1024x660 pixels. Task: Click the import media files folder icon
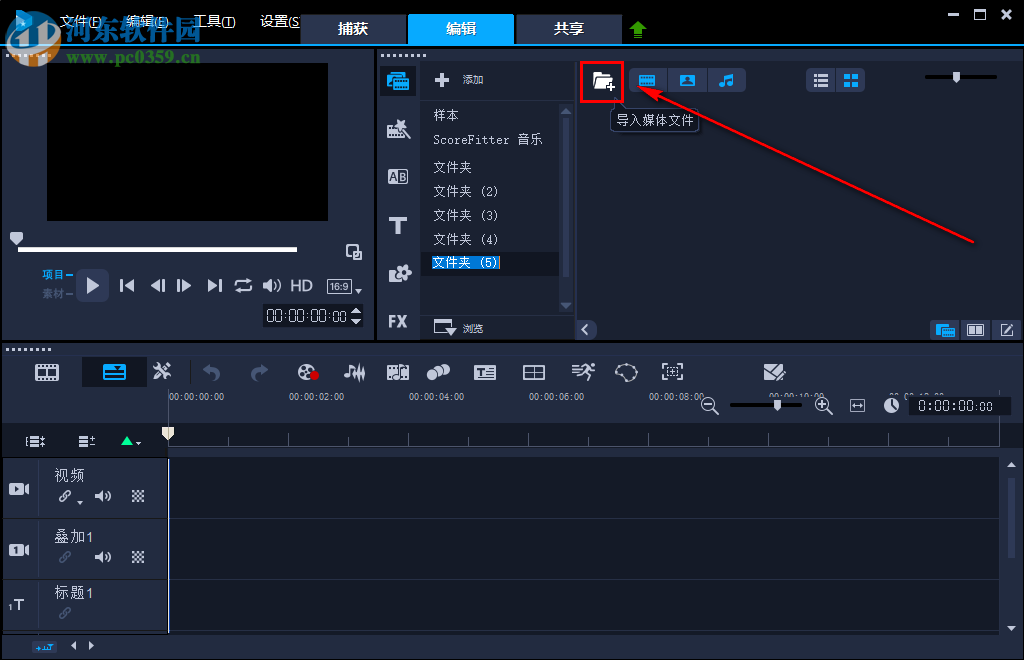[602, 81]
